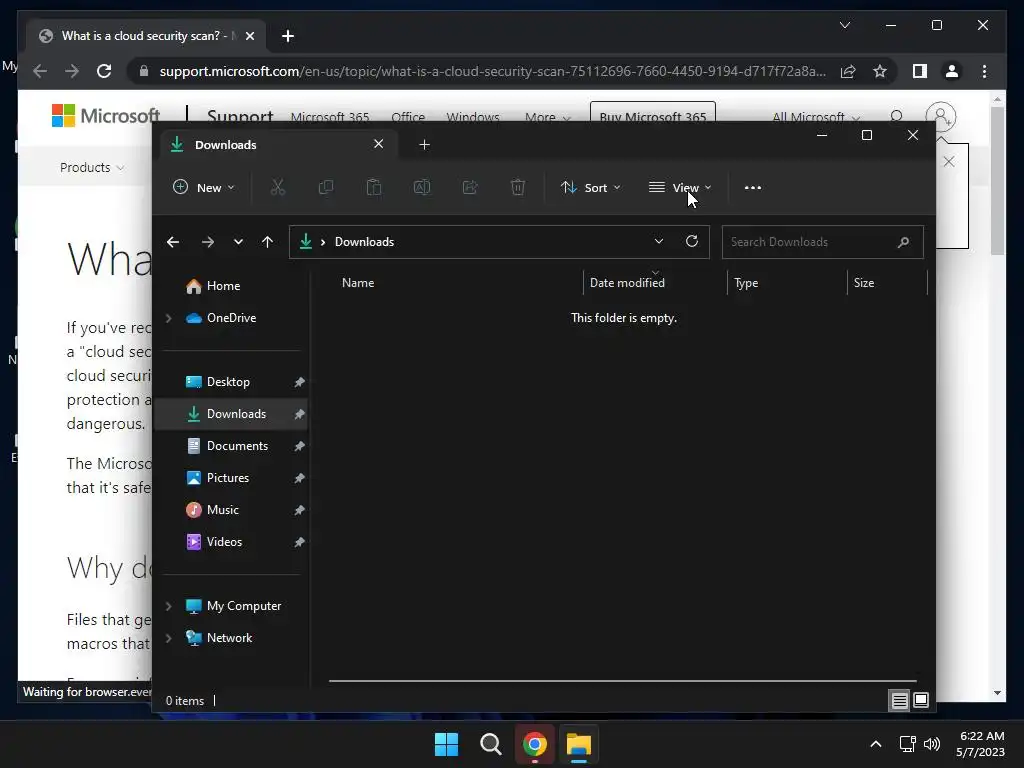Click the browser page vertical scrollbar
Screen dimensions: 1024x768
997,180
